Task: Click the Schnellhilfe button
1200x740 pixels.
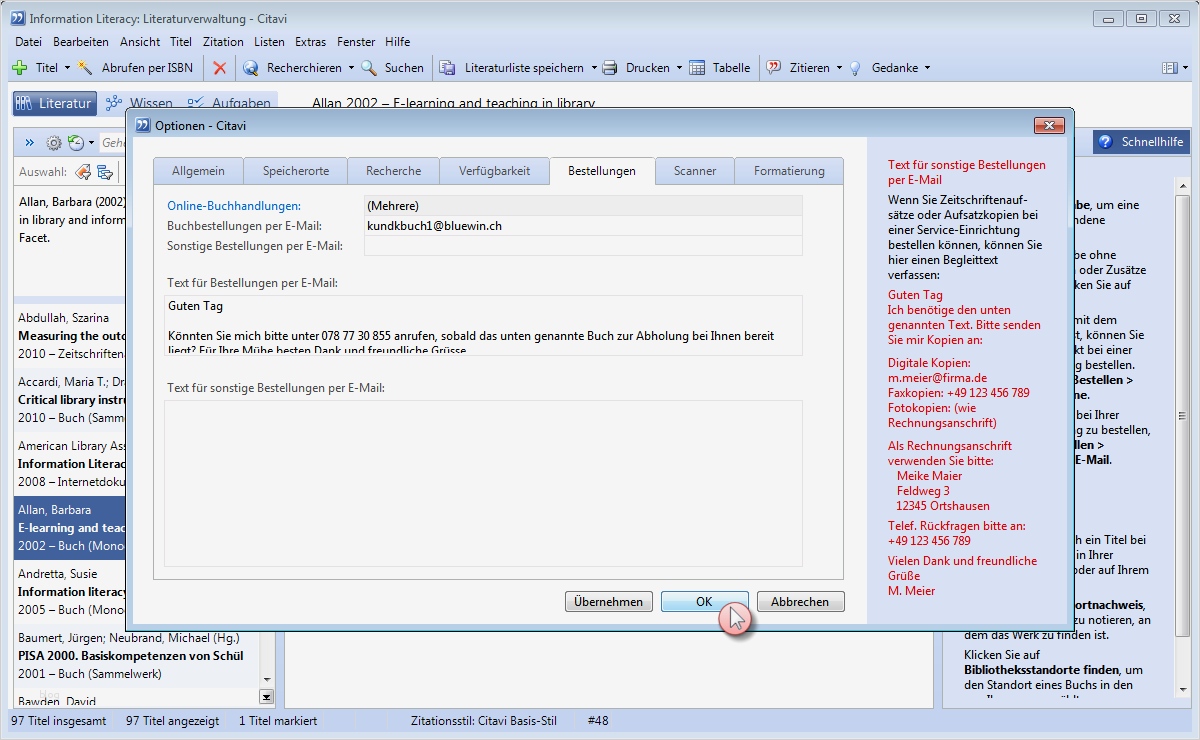Action: 1141,142
